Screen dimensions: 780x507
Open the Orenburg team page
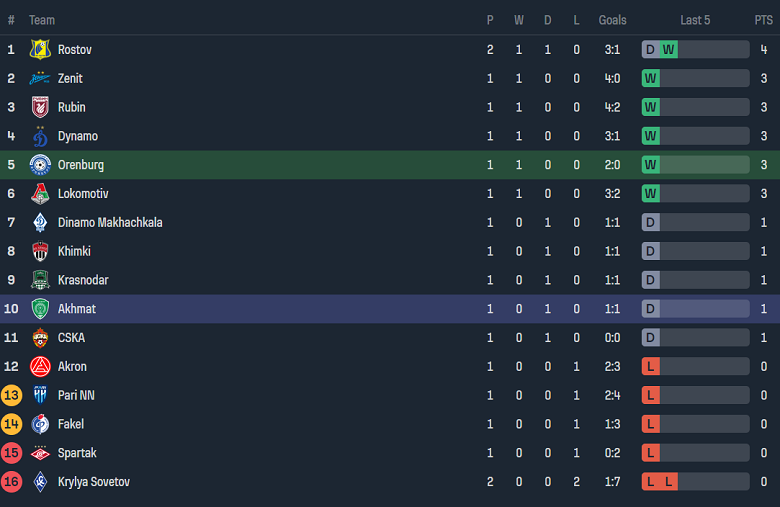pyautogui.click(x=81, y=165)
